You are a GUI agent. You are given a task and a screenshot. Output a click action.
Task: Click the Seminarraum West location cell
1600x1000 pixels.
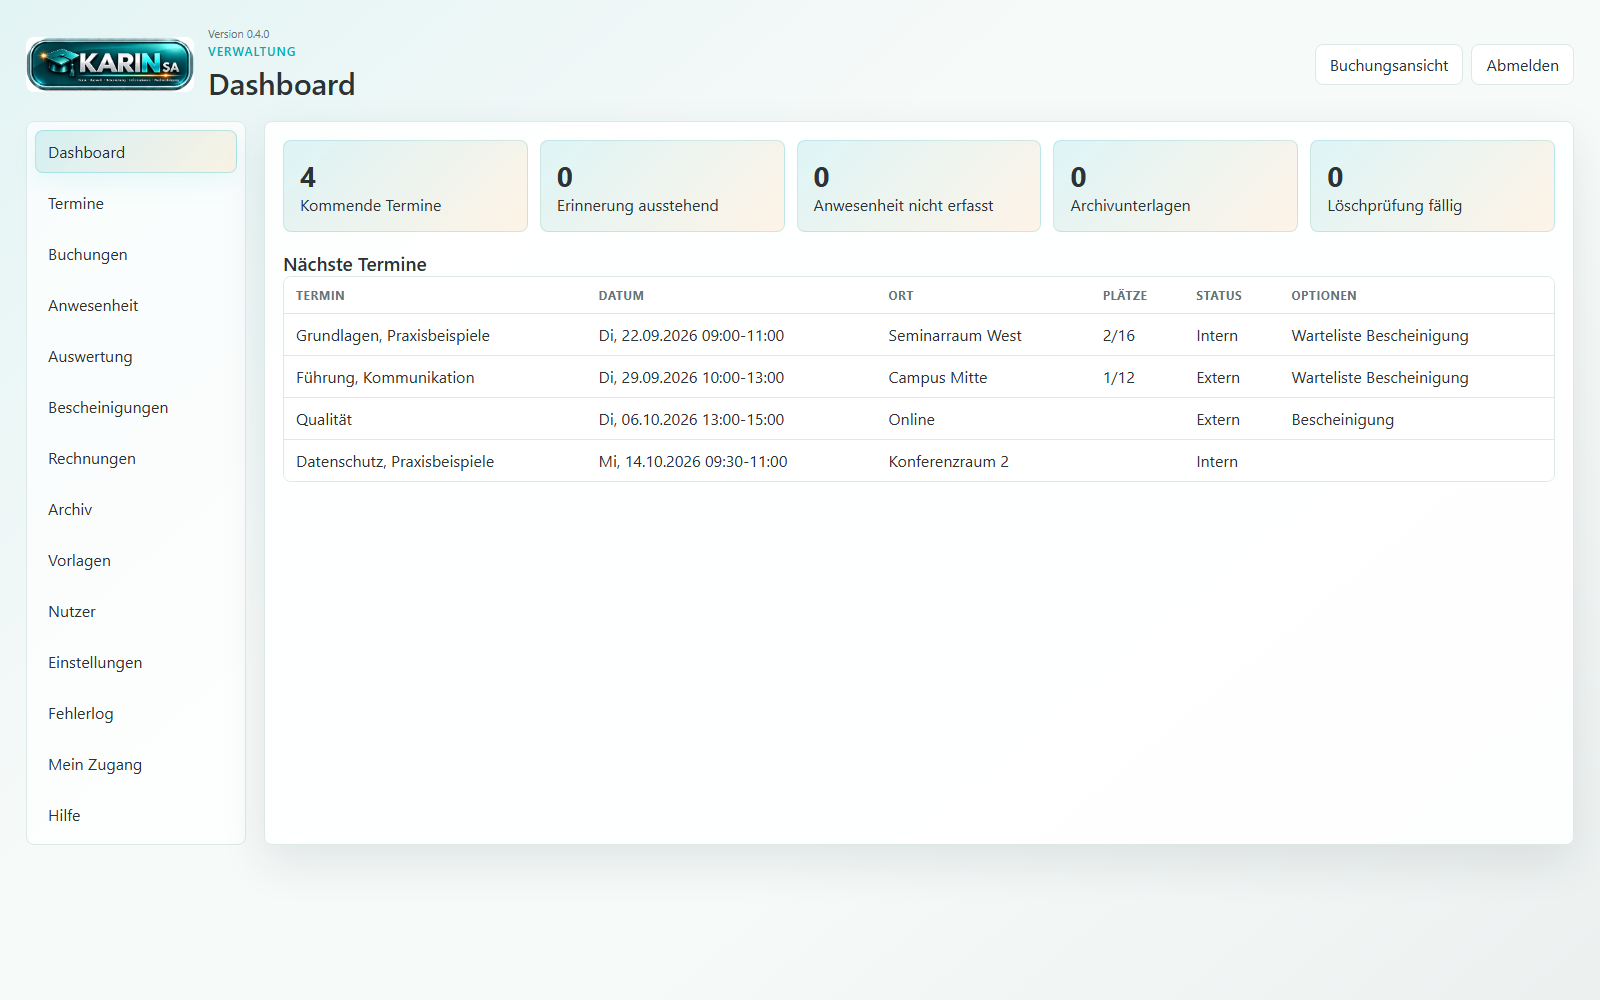coord(955,336)
